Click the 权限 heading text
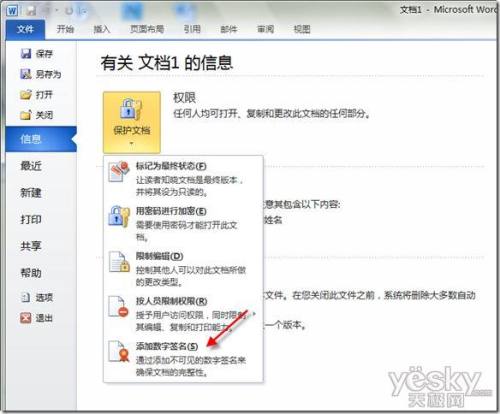This screenshot has width=500, height=414. coord(184,98)
